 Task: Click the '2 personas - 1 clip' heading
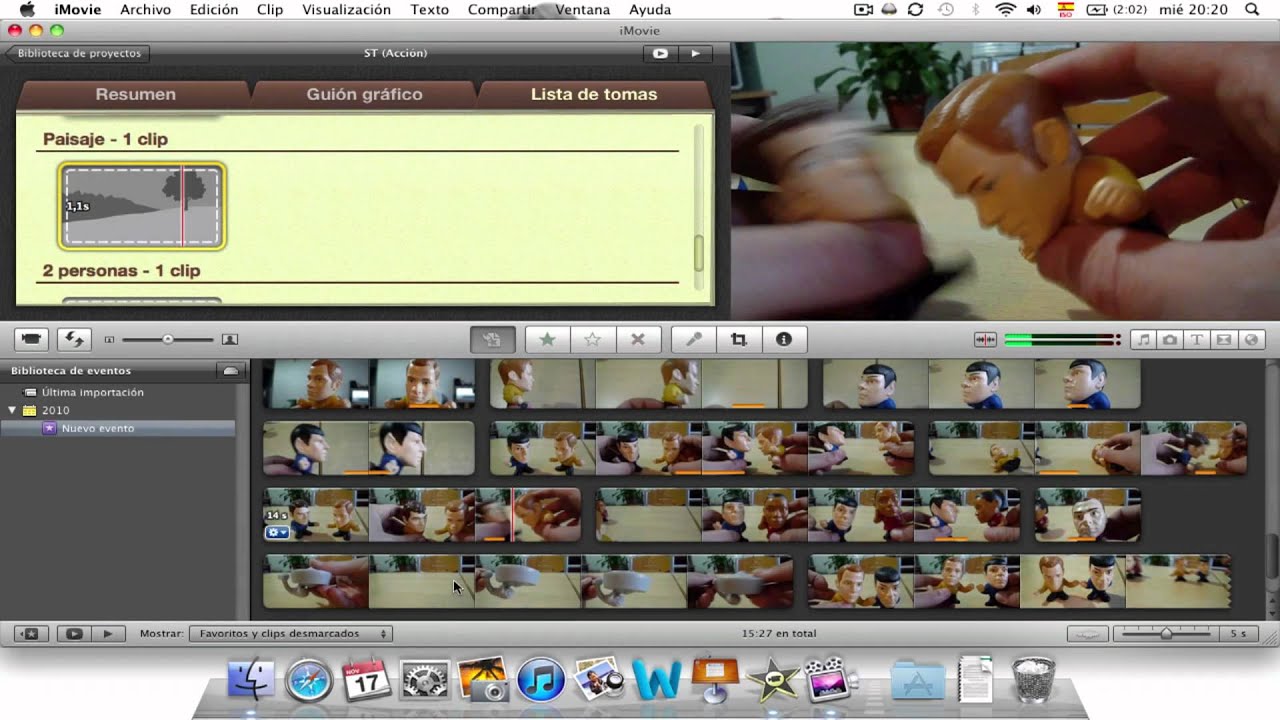pyautogui.click(x=121, y=271)
